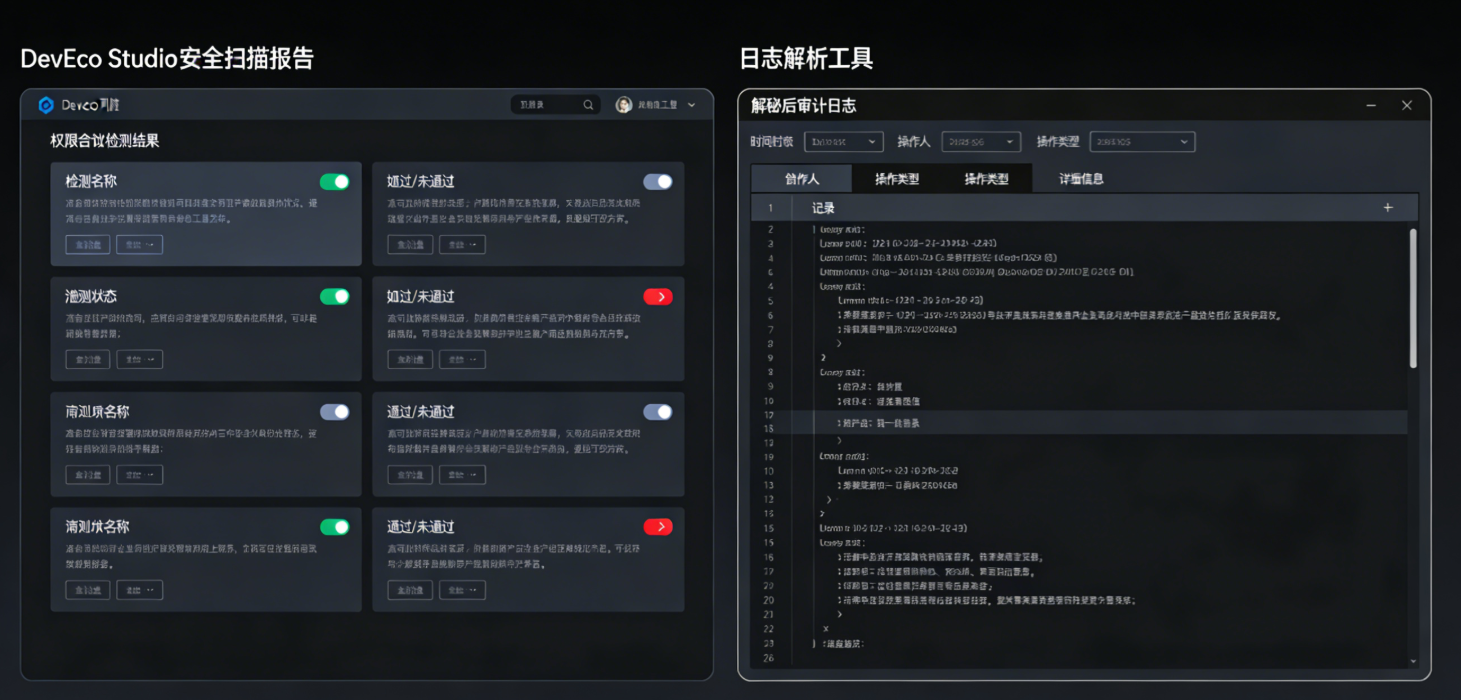Toggle gray switch in card beside 检测名称
Image resolution: width=1461 pixels, height=700 pixels.
(658, 182)
